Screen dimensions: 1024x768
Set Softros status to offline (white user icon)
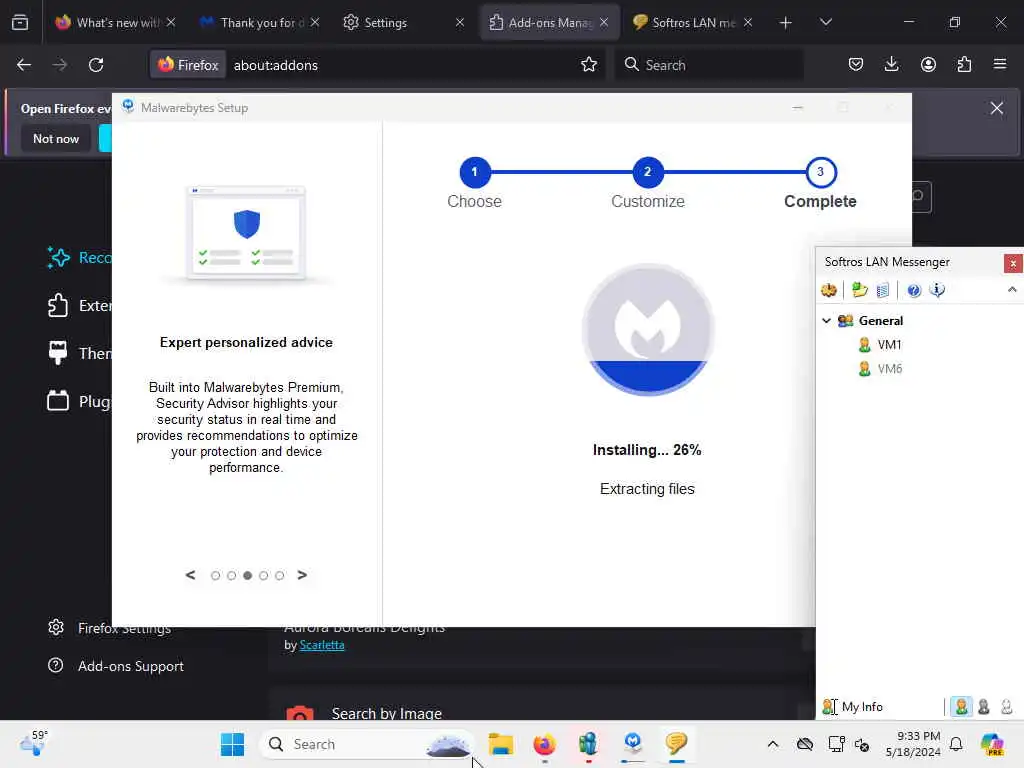pyautogui.click(x=1006, y=707)
